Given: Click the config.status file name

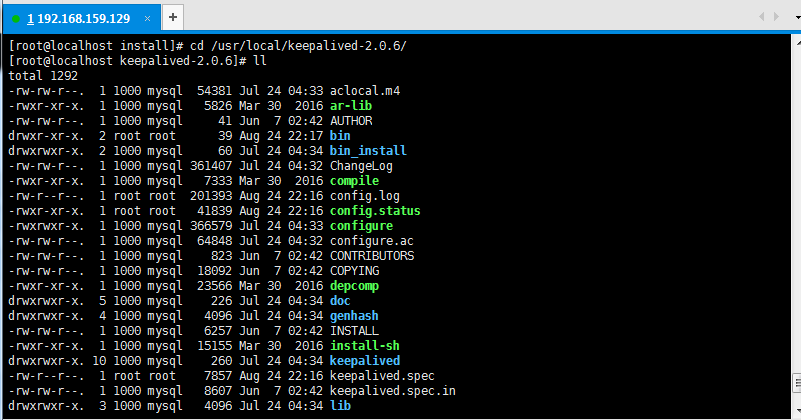Looking at the screenshot, I should click(x=375, y=211).
